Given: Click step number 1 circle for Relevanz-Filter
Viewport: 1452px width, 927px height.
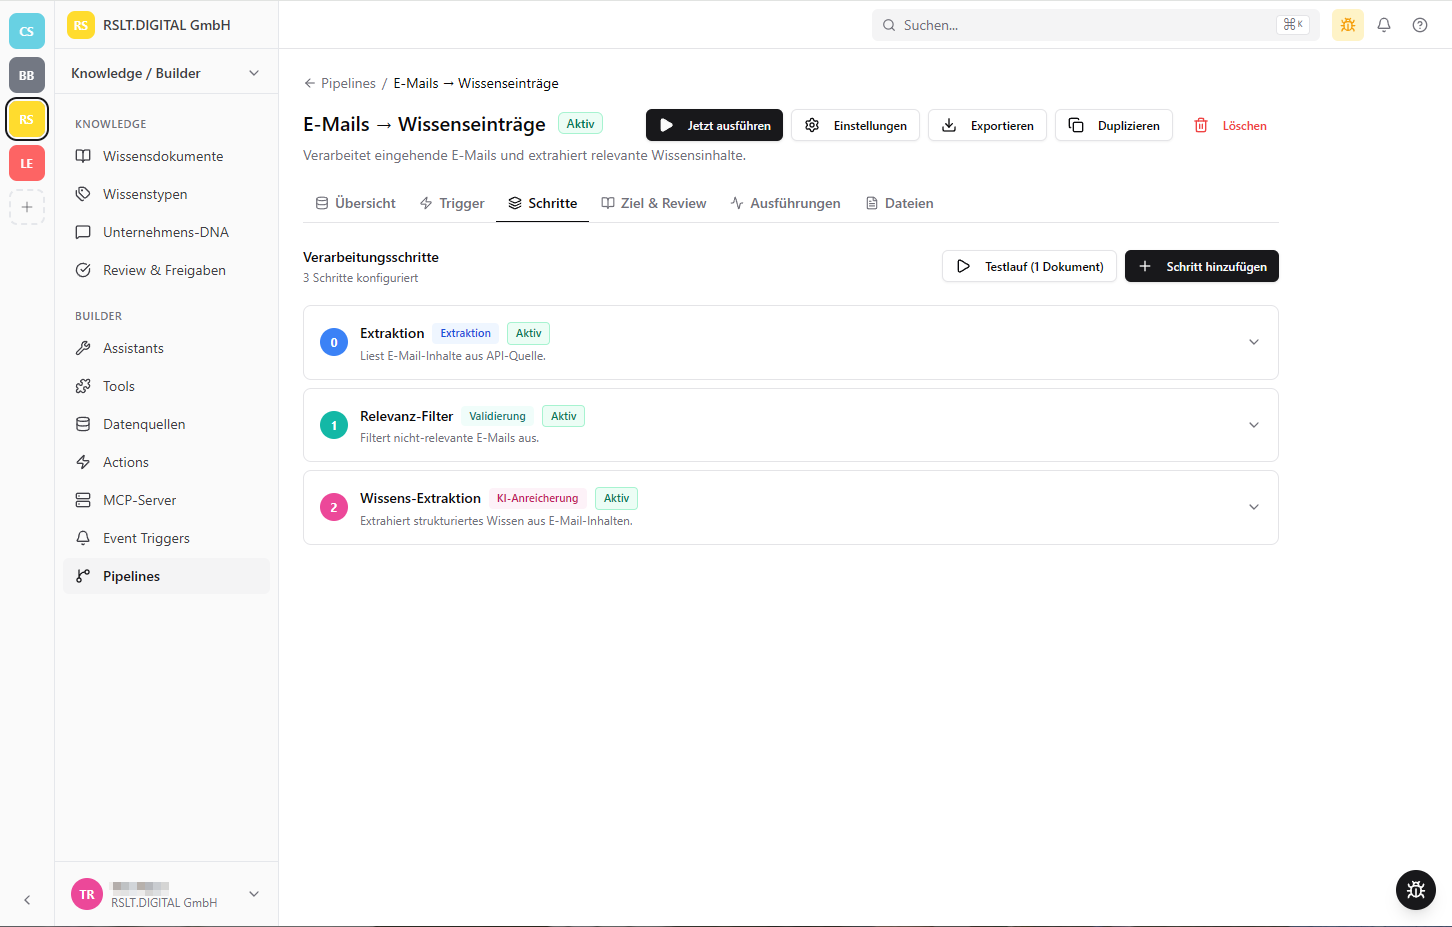Looking at the screenshot, I should [334, 425].
